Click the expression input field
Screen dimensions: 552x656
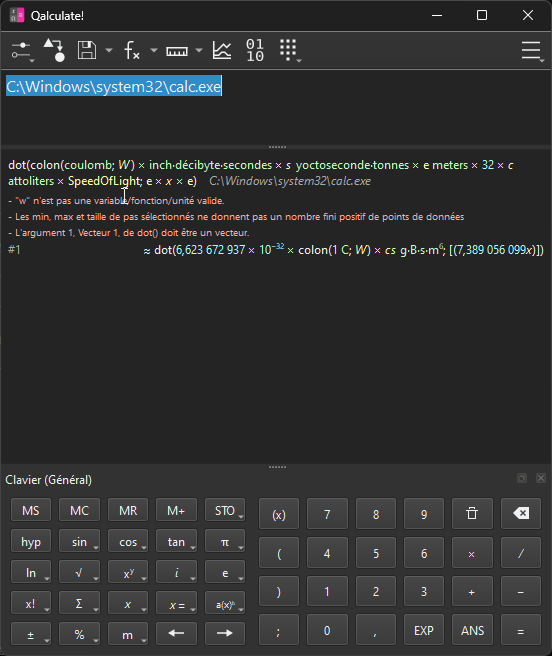pyautogui.click(x=276, y=108)
